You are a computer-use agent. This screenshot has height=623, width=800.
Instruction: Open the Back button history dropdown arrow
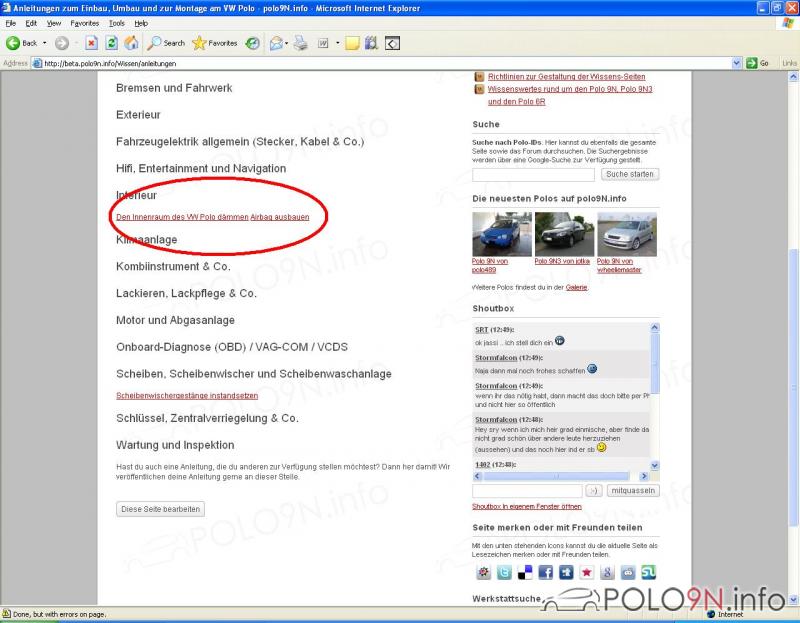coord(44,43)
